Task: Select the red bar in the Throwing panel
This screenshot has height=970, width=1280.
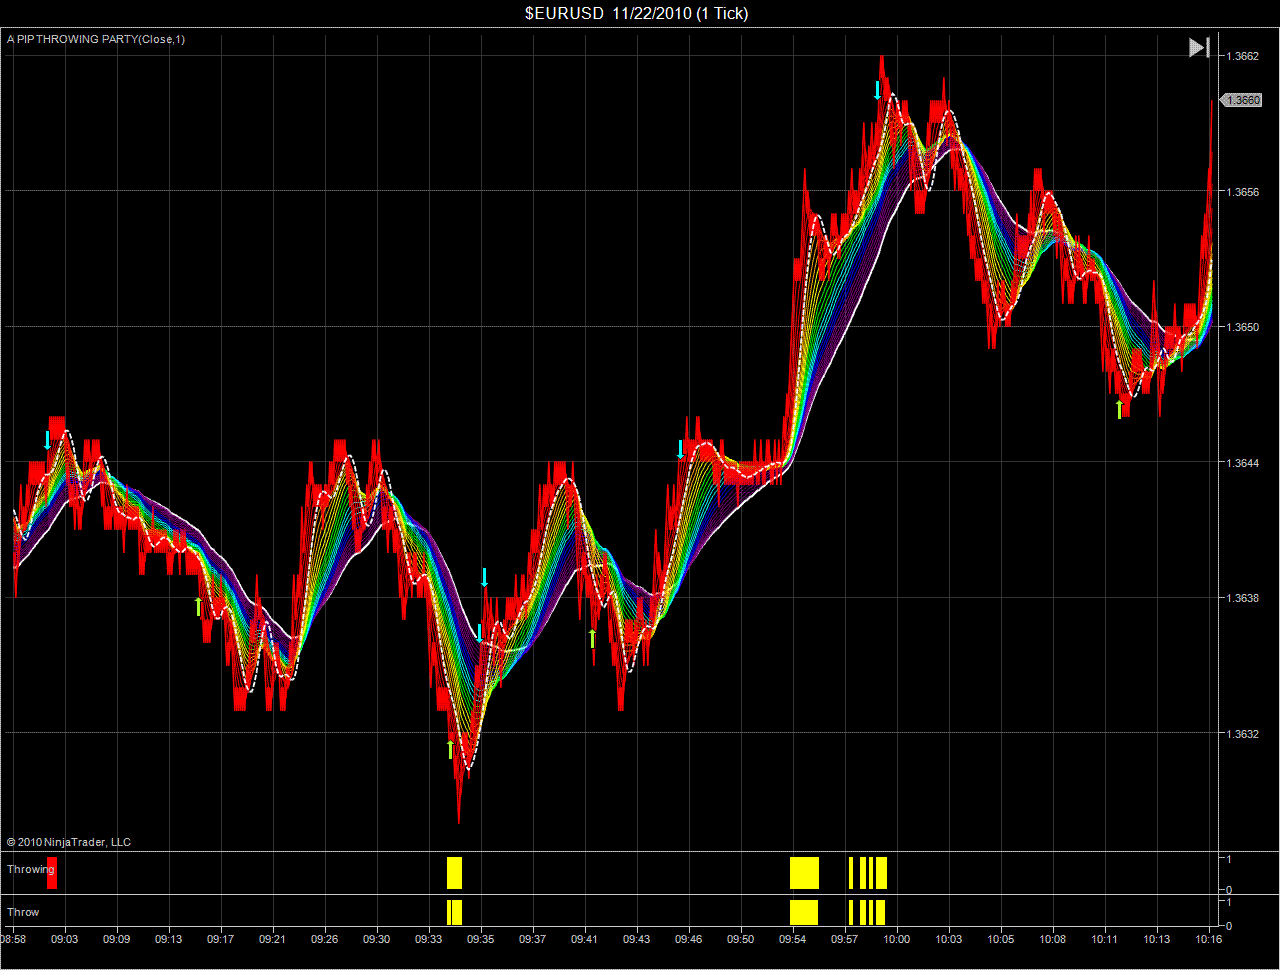Action: [x=52, y=873]
